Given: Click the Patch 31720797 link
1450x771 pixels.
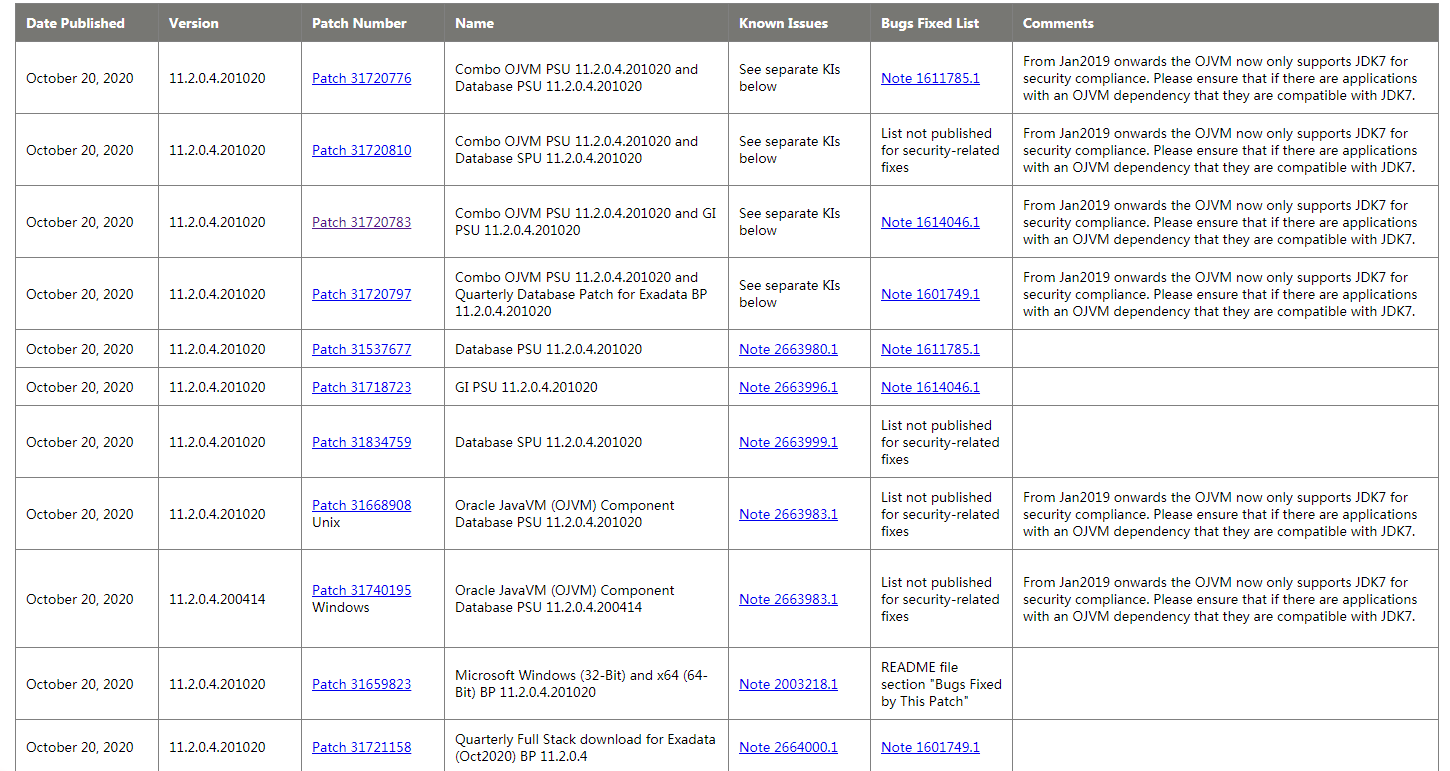Looking at the screenshot, I should coord(361,294).
